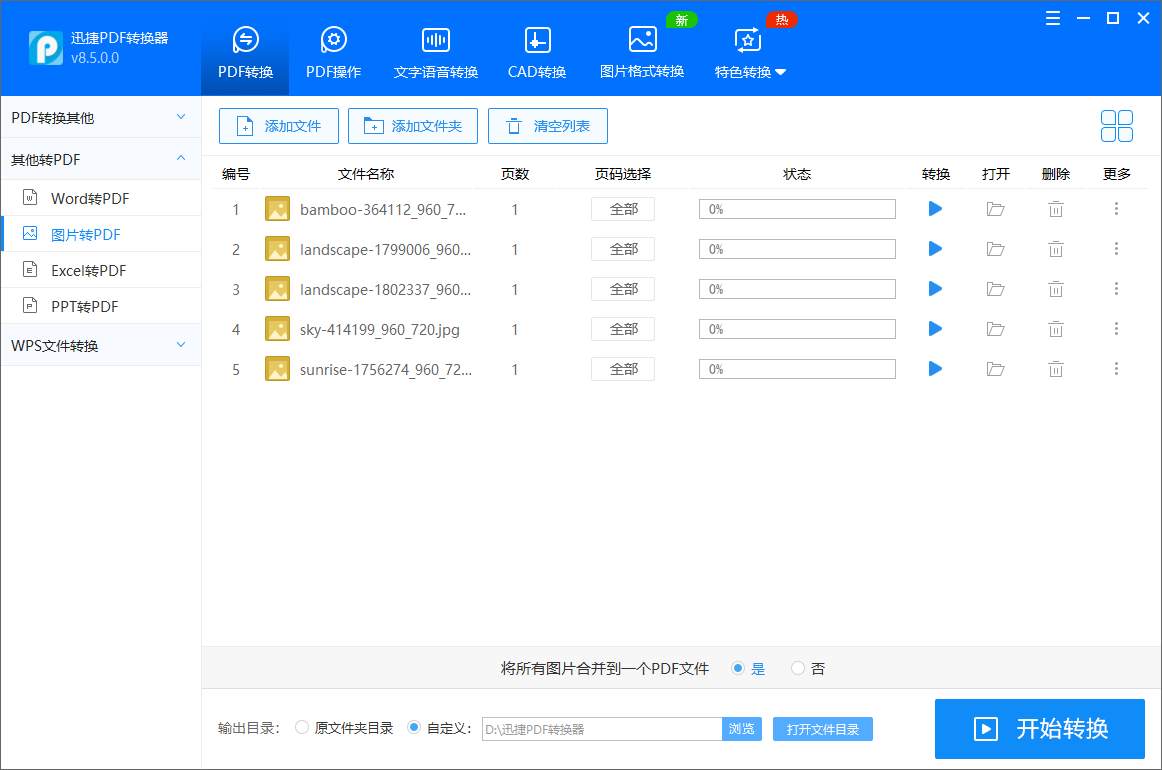Screen dimensions: 1162x770
Task: Show more options for sky-414199 row
Action: [1116, 329]
